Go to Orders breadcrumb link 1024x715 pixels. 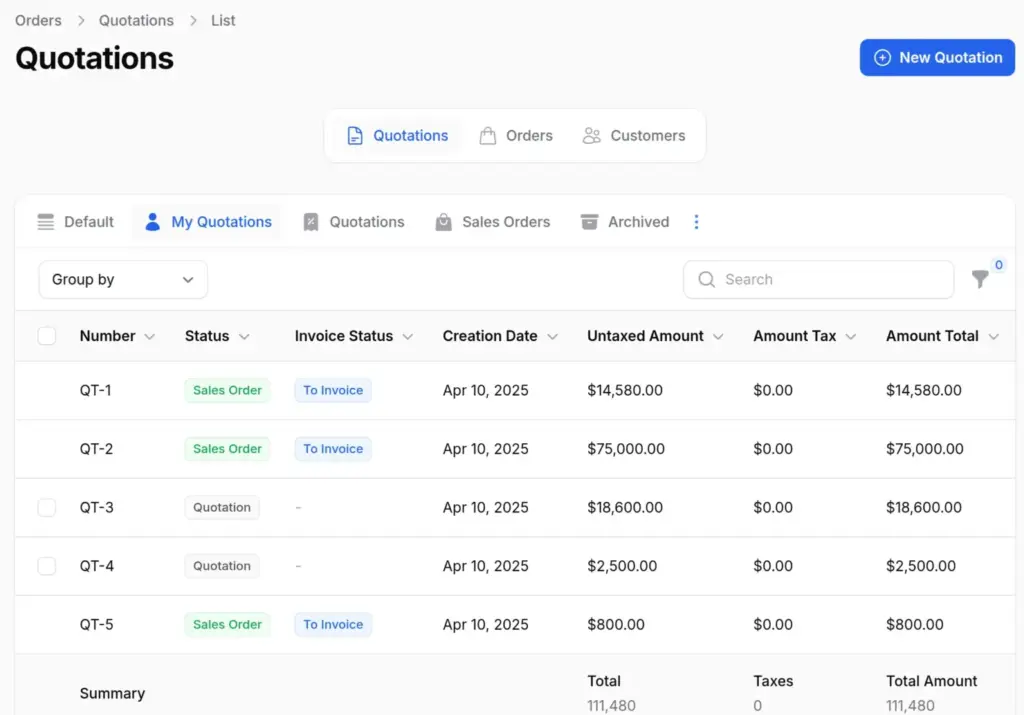click(38, 20)
